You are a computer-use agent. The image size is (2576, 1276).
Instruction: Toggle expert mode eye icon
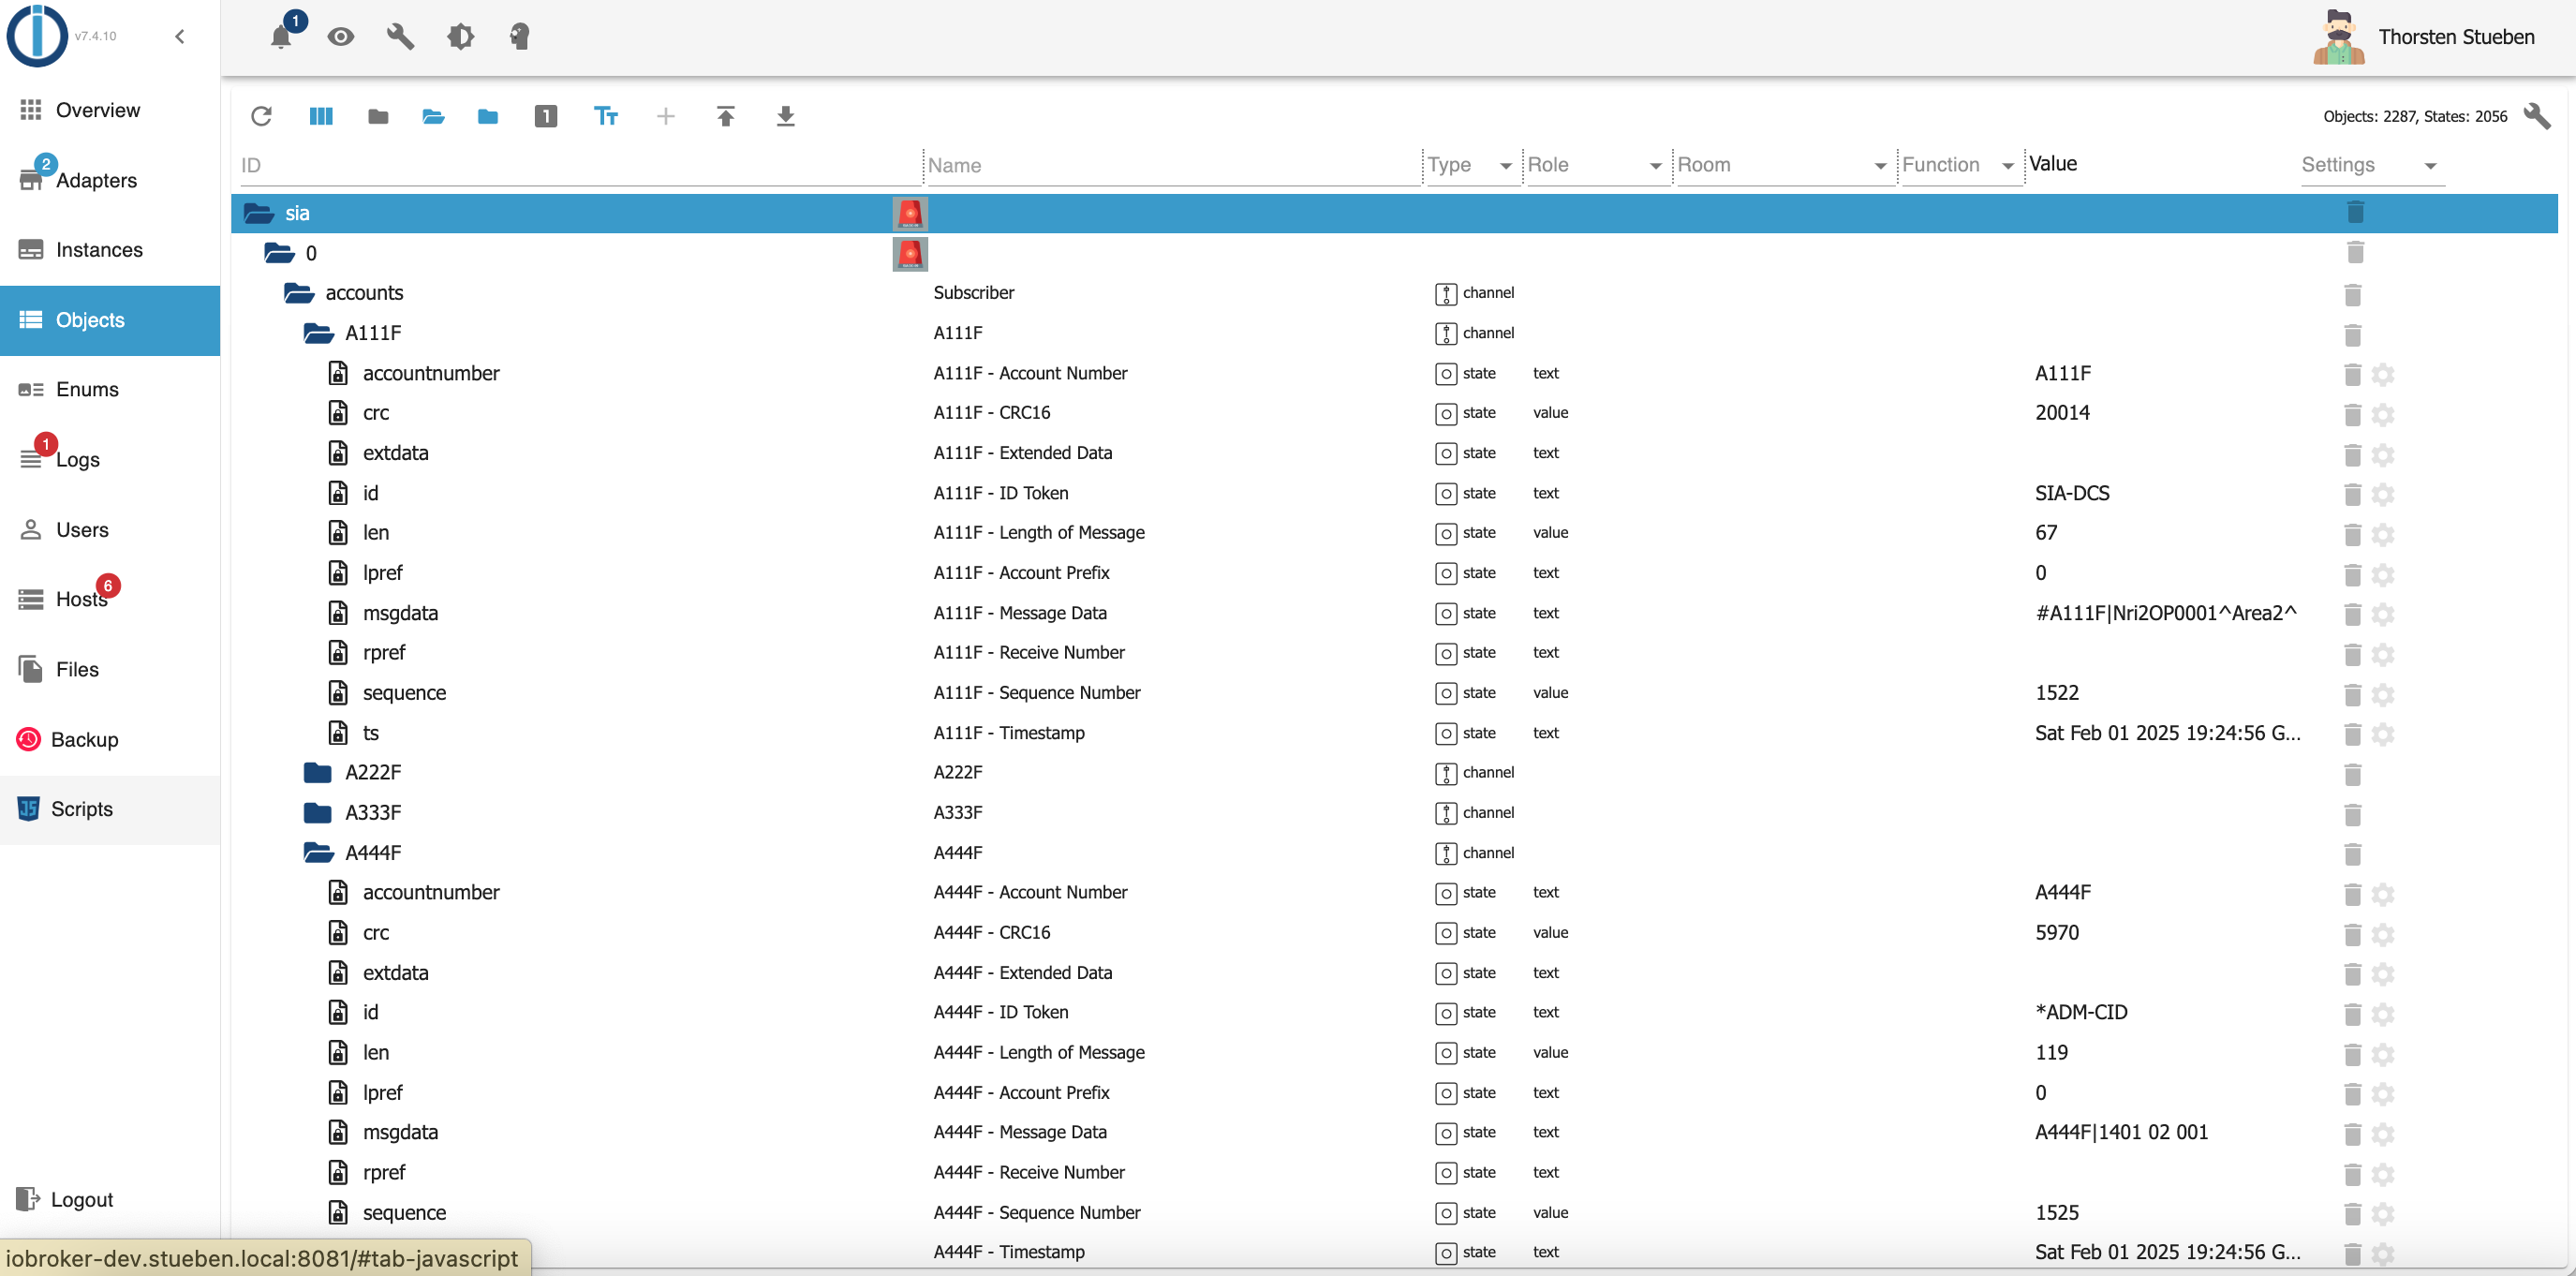341,37
